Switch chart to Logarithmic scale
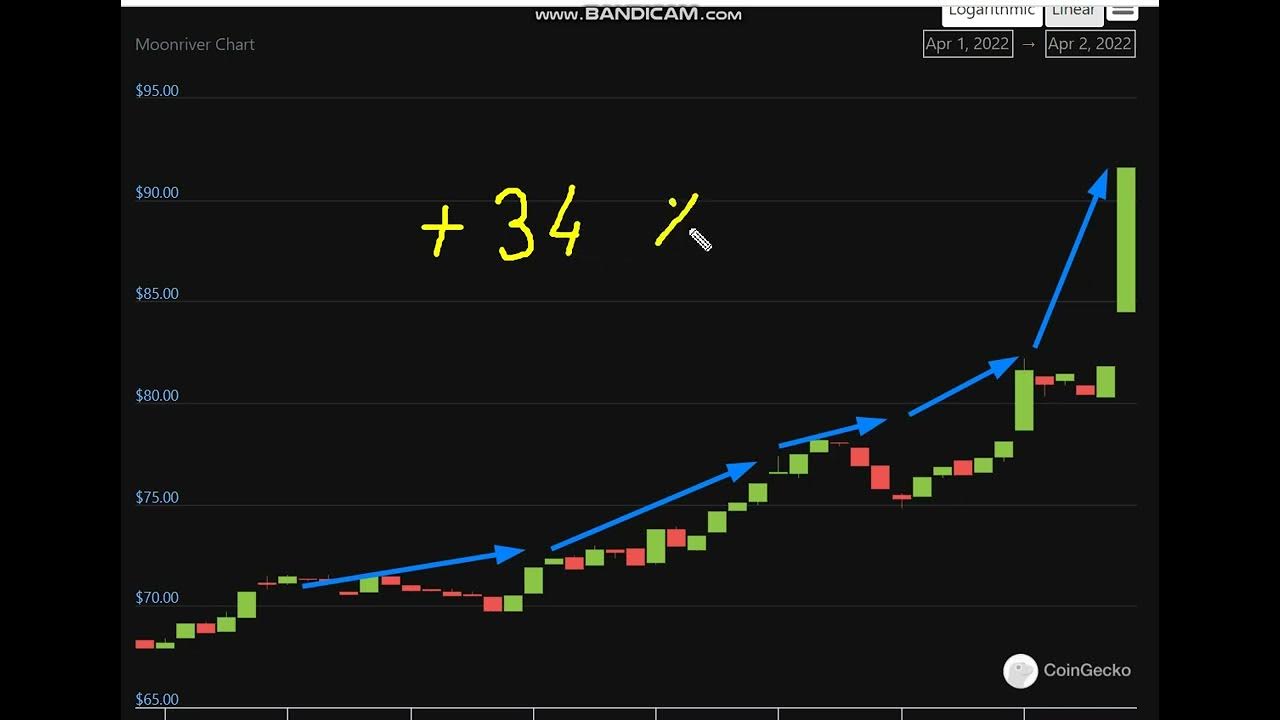 pos(992,13)
